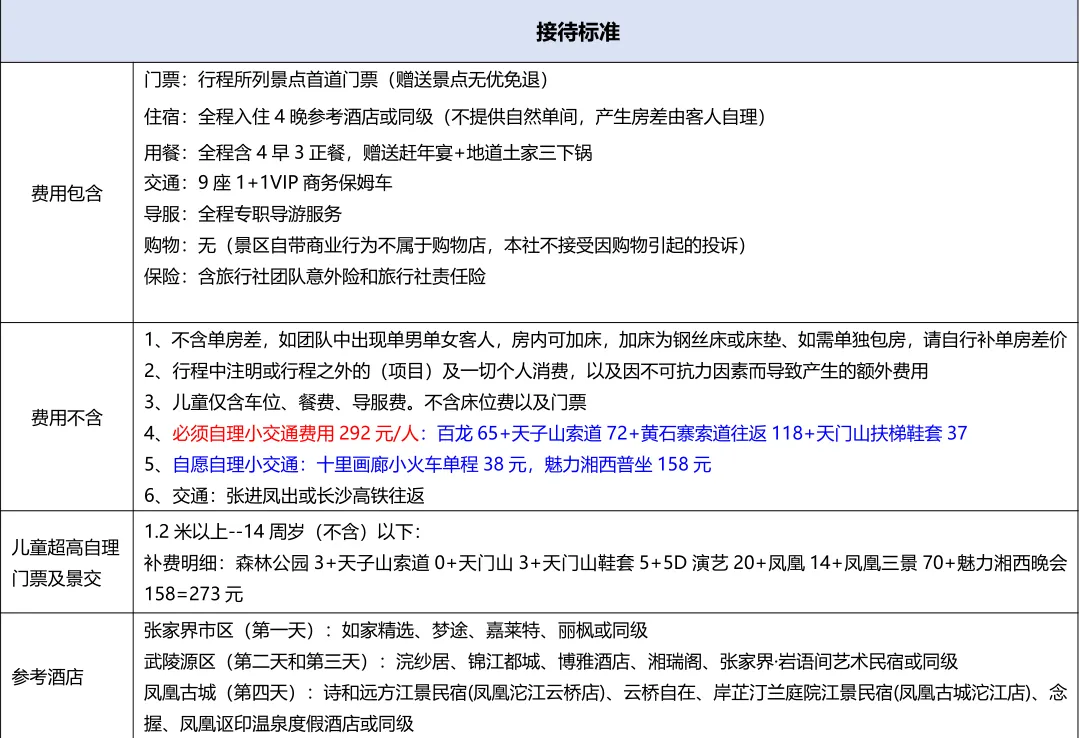Click the 接待标准 table header
Viewport: 1079px width, 738px height.
coord(578,32)
